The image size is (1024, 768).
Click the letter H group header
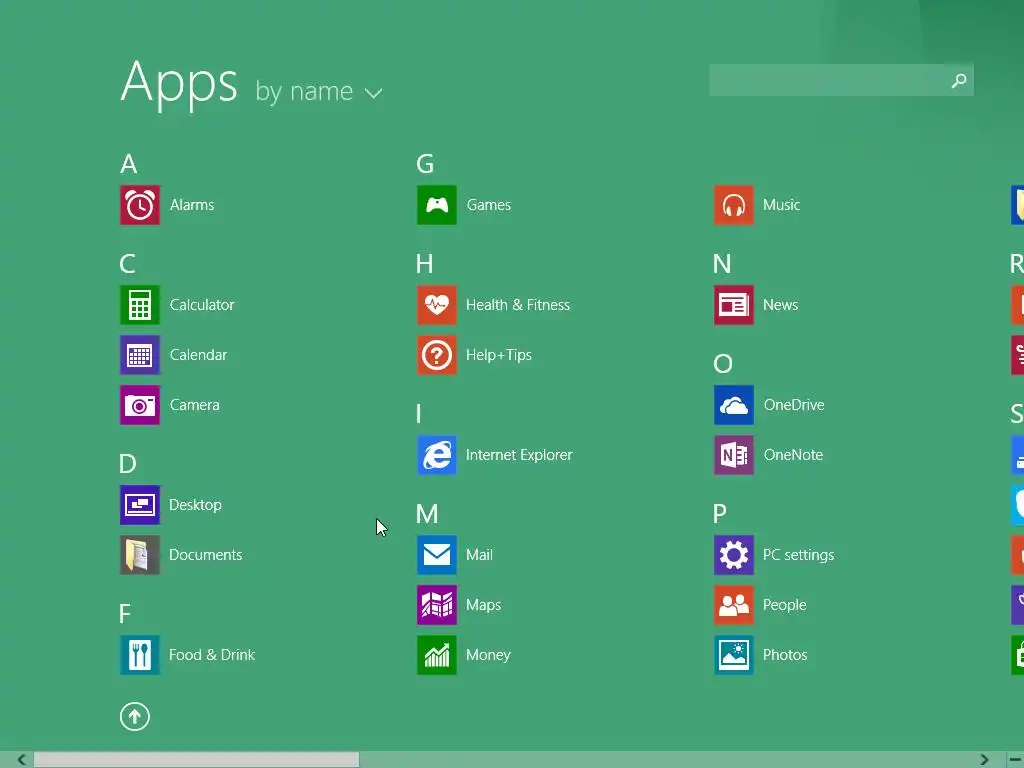[424, 264]
